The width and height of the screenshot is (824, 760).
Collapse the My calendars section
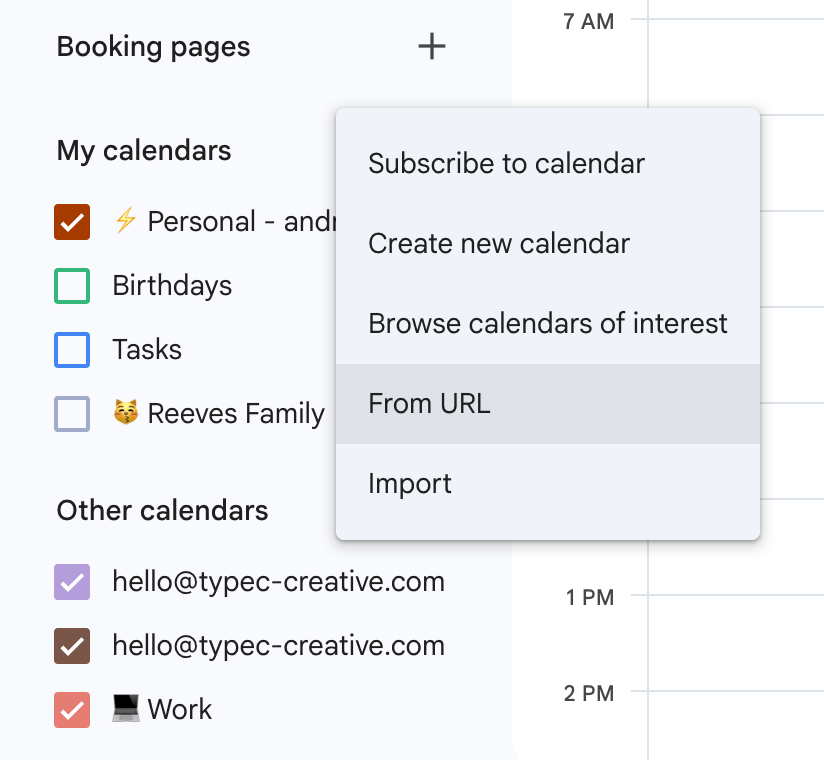click(x=142, y=150)
